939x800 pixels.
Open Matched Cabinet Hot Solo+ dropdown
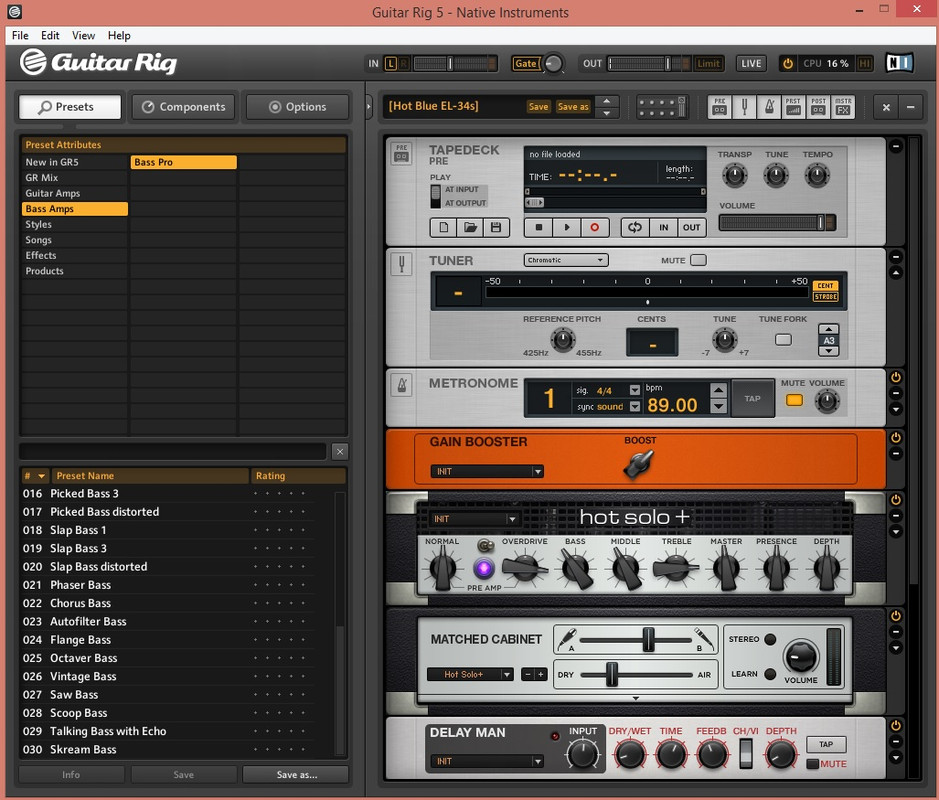tap(470, 674)
